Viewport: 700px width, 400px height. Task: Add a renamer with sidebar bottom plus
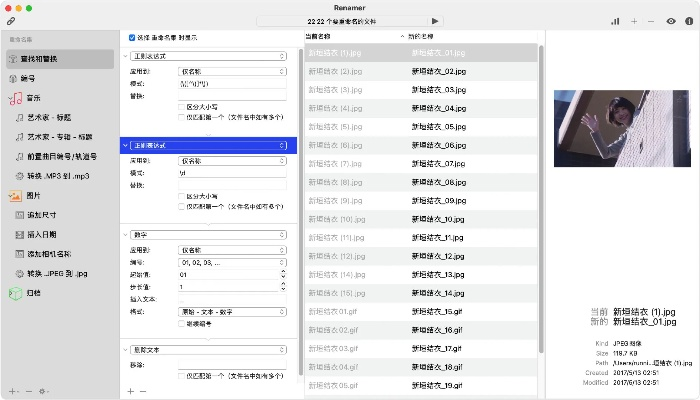pyautogui.click(x=12, y=391)
